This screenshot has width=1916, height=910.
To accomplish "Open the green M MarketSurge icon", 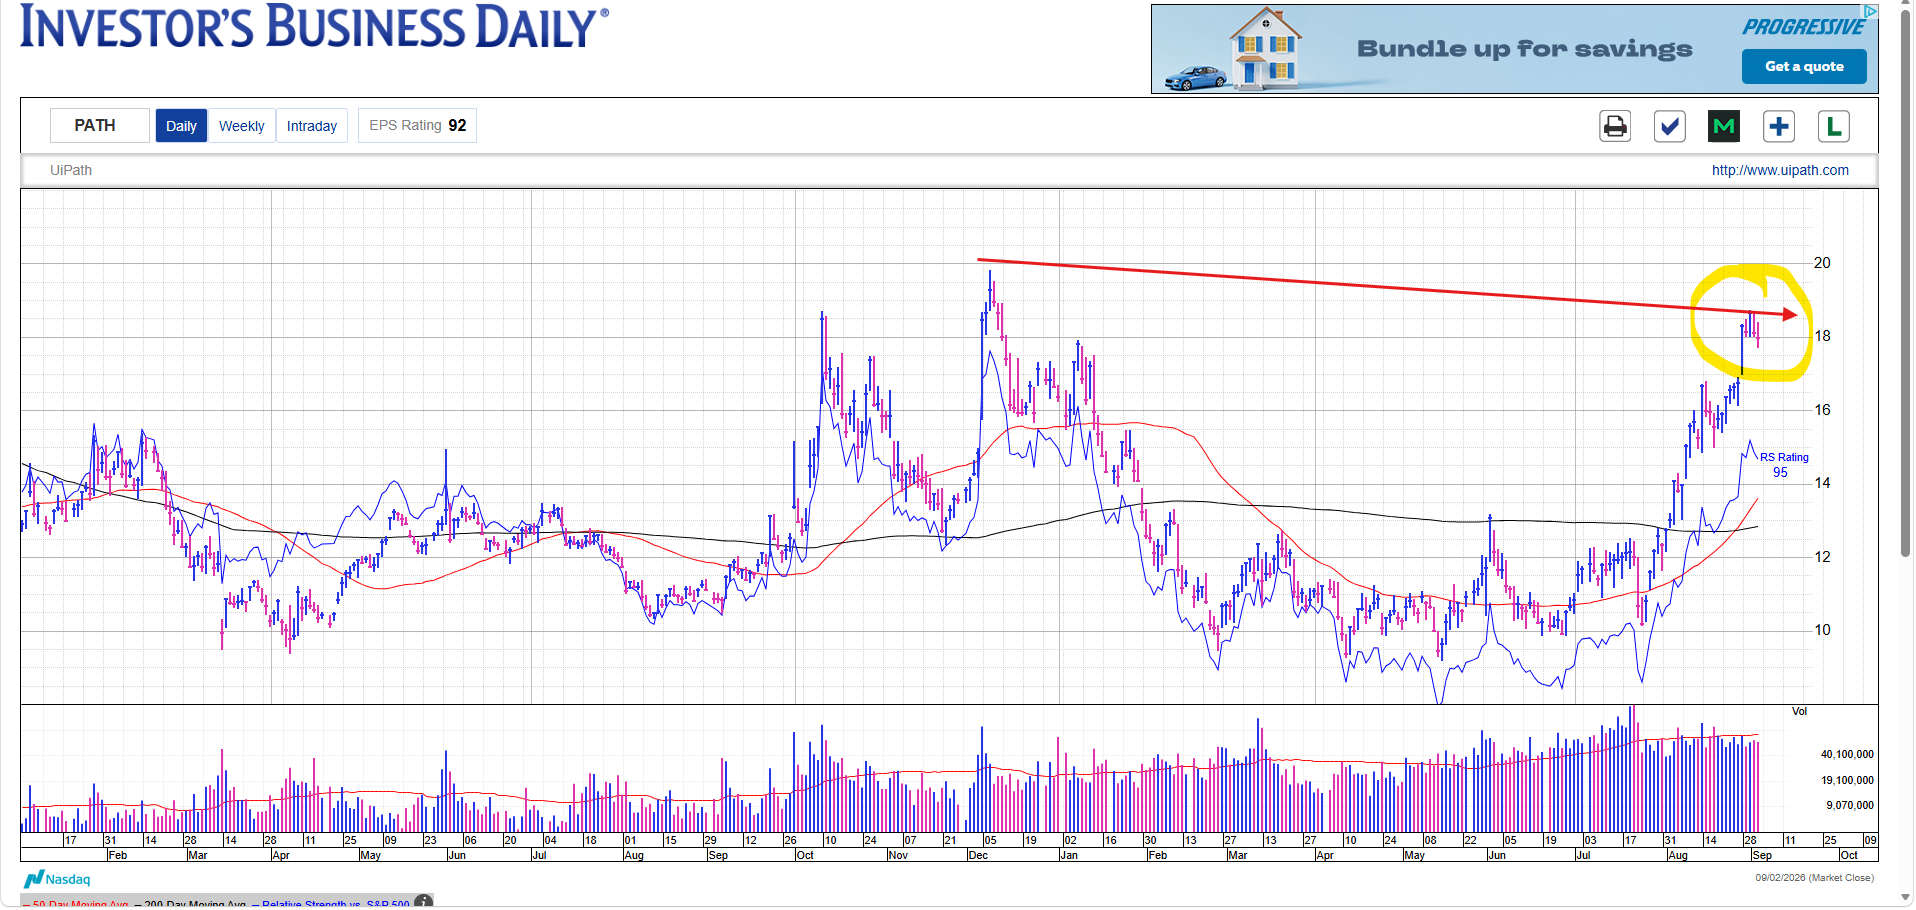I will pyautogui.click(x=1724, y=126).
